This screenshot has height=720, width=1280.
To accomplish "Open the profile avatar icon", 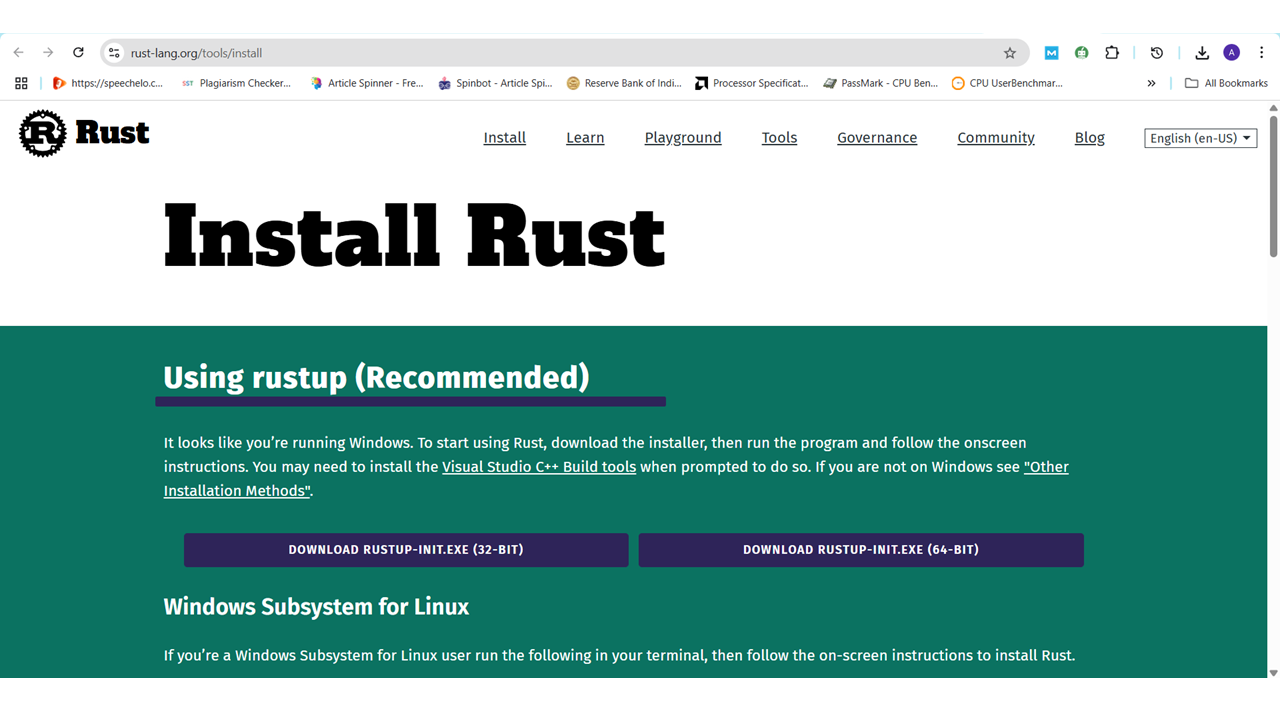I will click(x=1231, y=53).
